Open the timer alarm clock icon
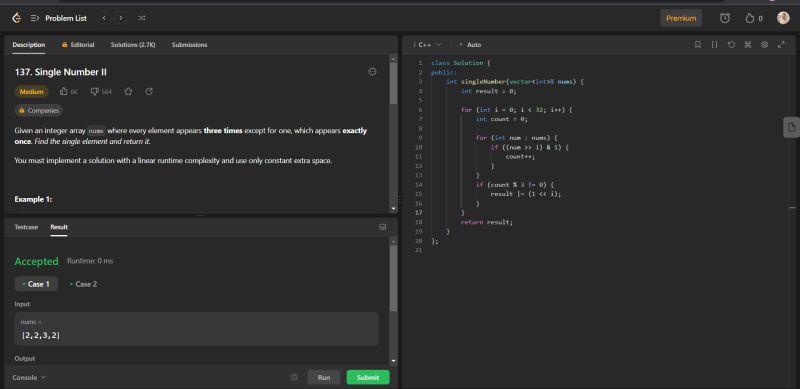 tap(724, 18)
